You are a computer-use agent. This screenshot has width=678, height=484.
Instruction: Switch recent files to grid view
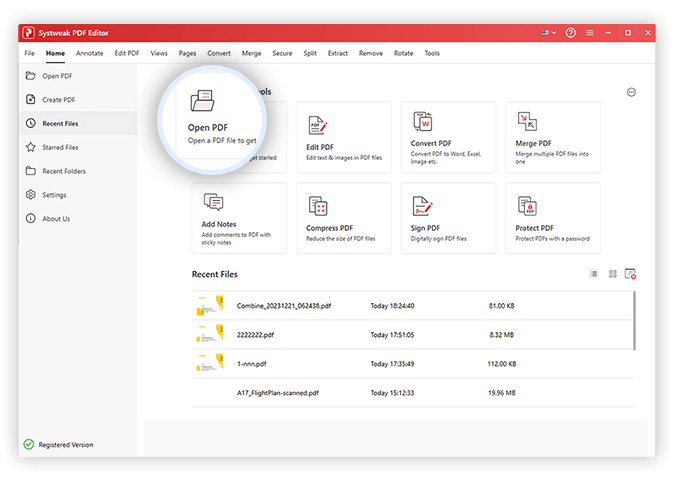tap(613, 274)
